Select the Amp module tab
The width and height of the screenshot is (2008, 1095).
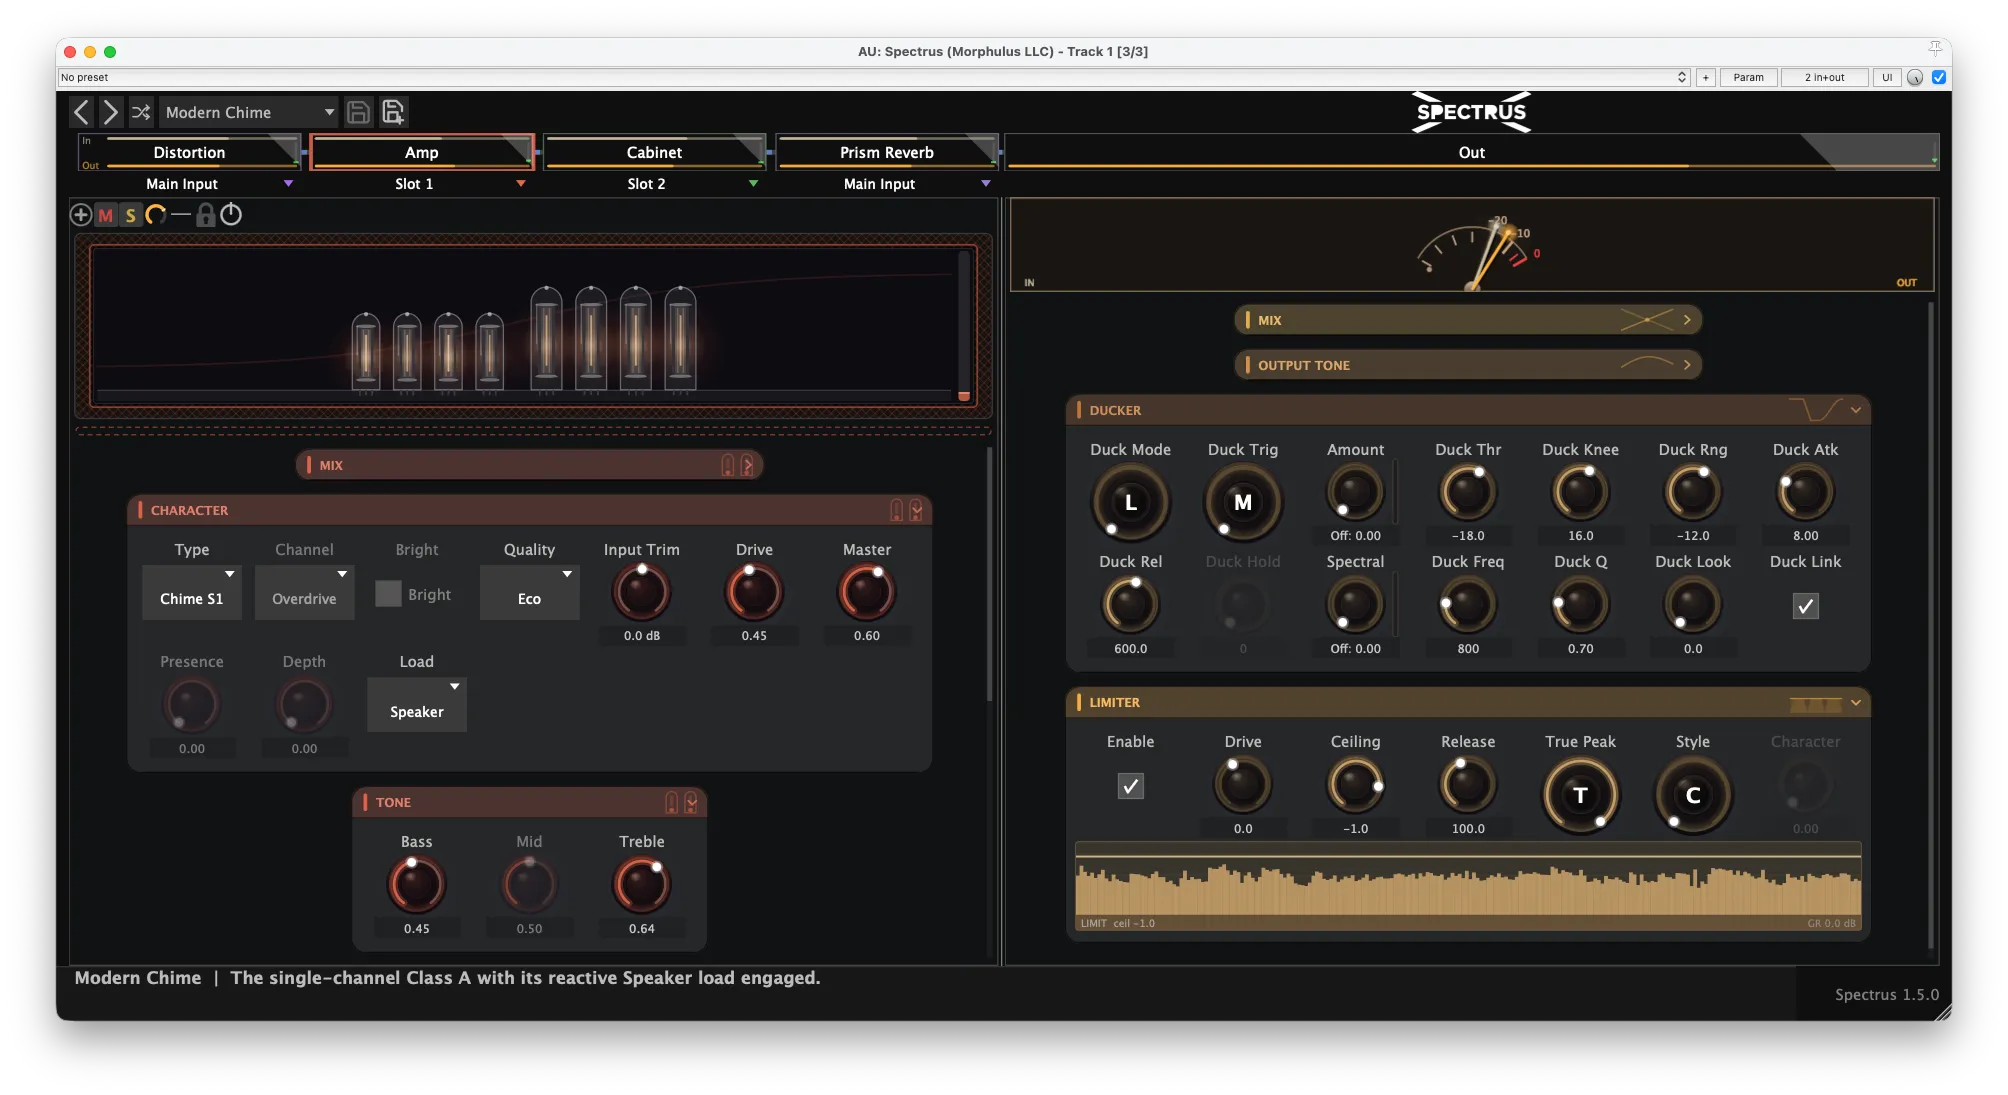pyautogui.click(x=422, y=152)
